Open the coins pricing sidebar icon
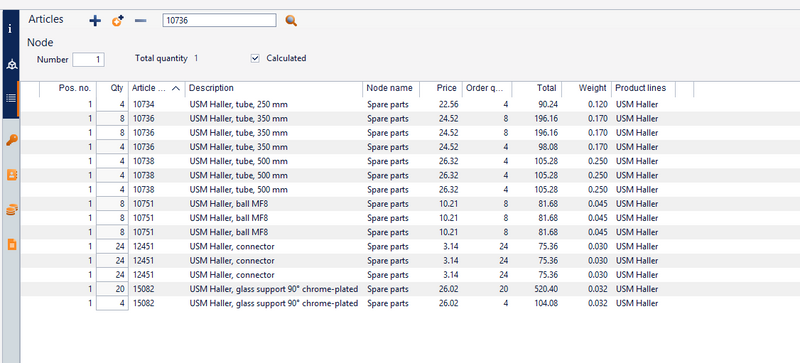This screenshot has height=363, width=800. pos(12,210)
